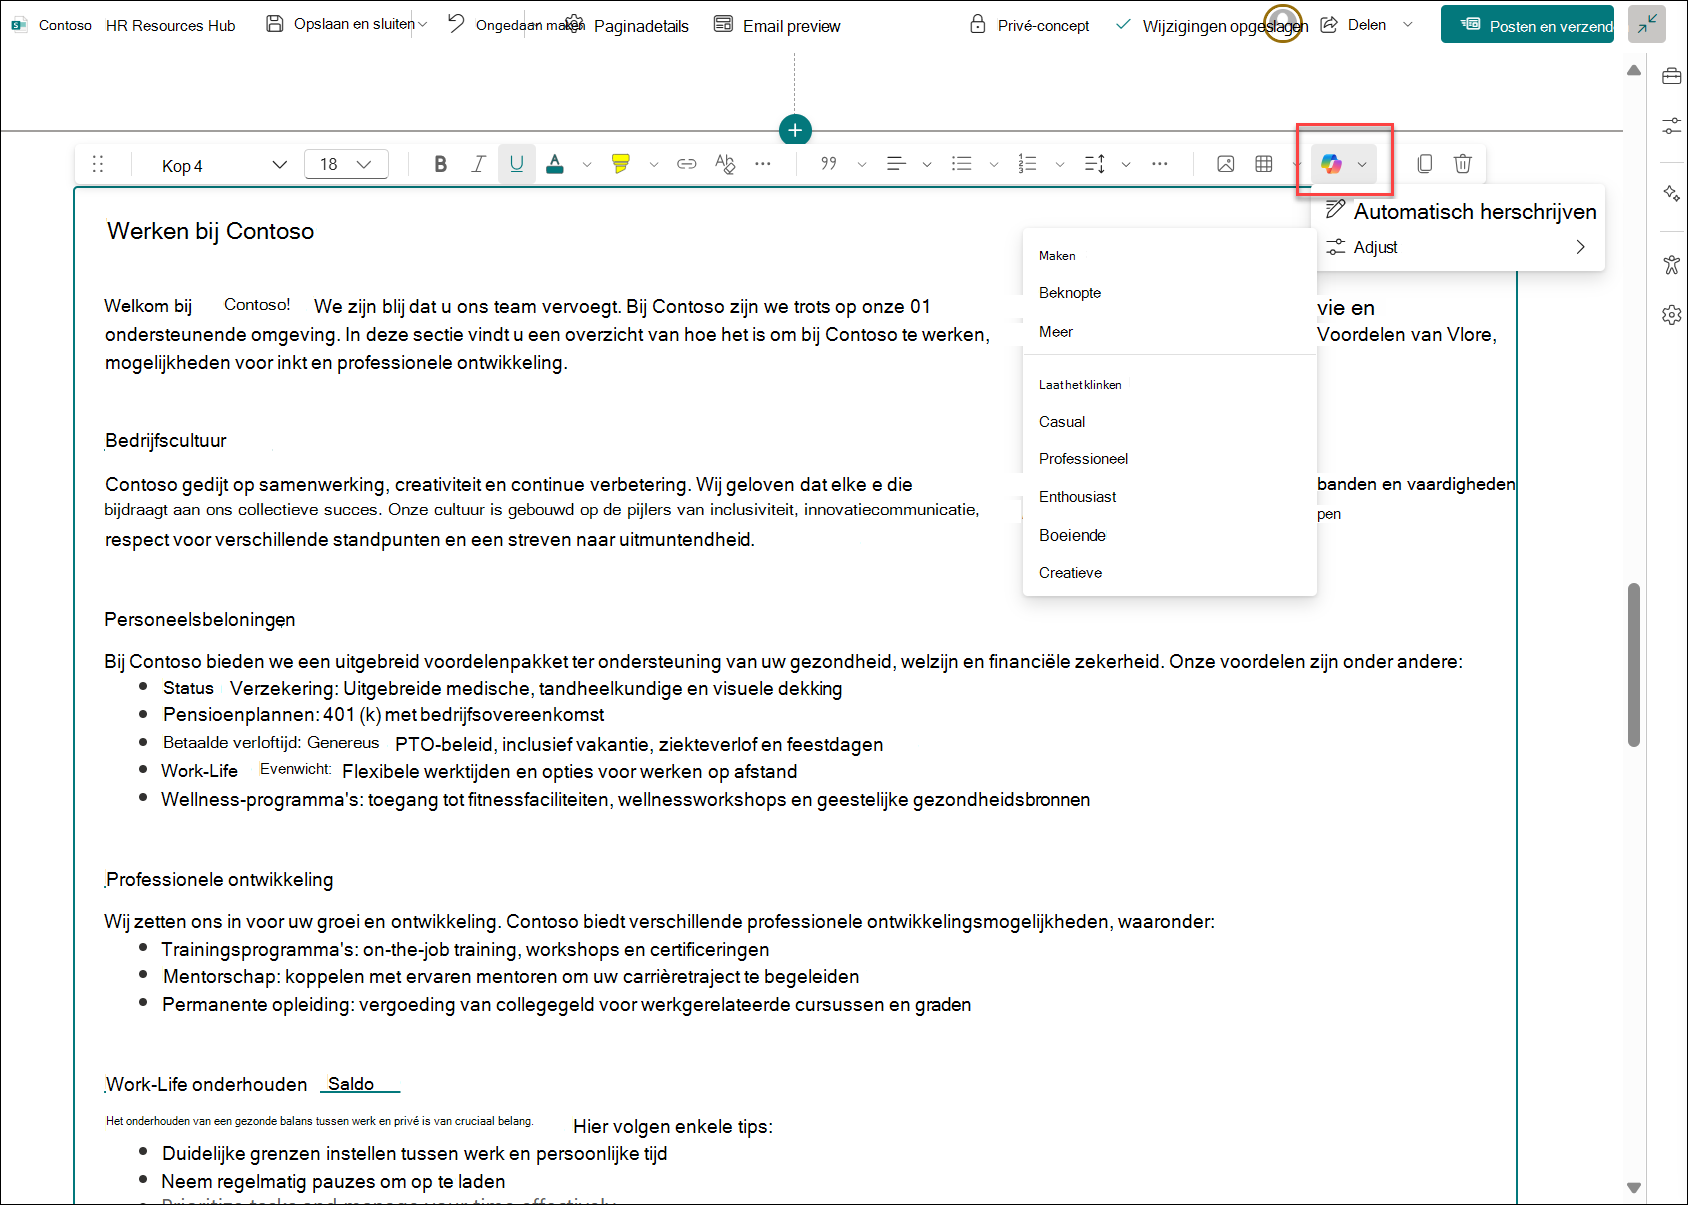Choose Automatisch herschrijven

point(1460,211)
